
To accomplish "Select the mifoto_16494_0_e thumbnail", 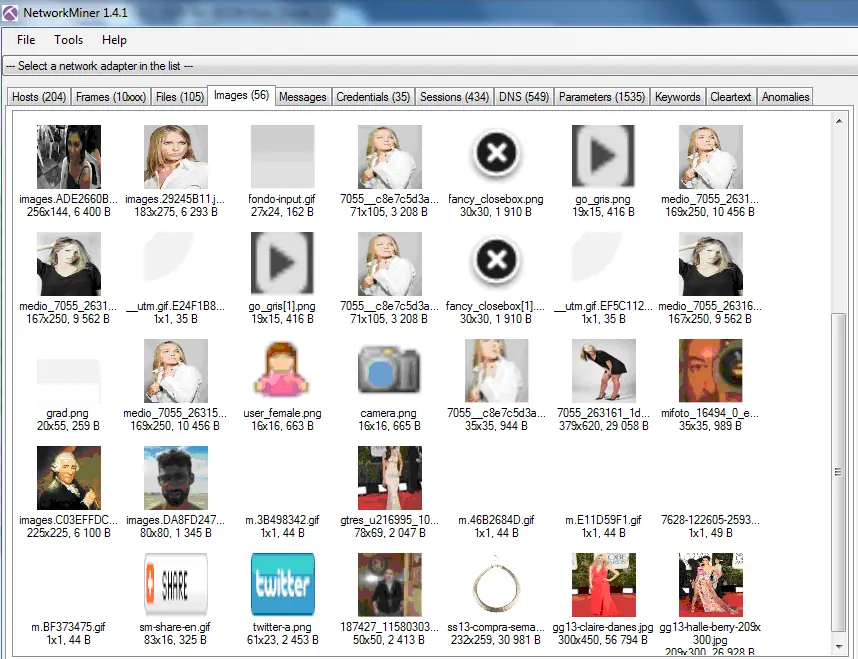I will pos(710,371).
